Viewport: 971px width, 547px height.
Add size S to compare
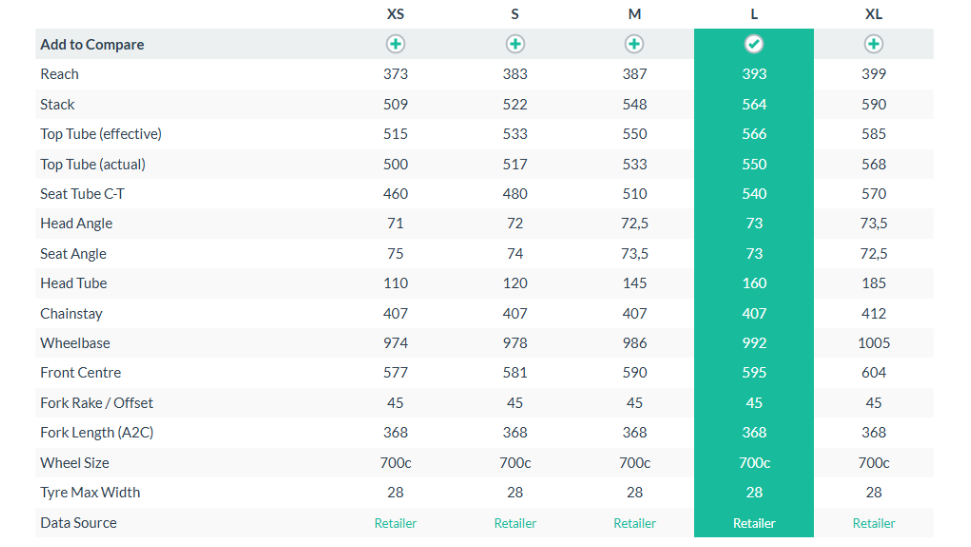pyautogui.click(x=515, y=44)
